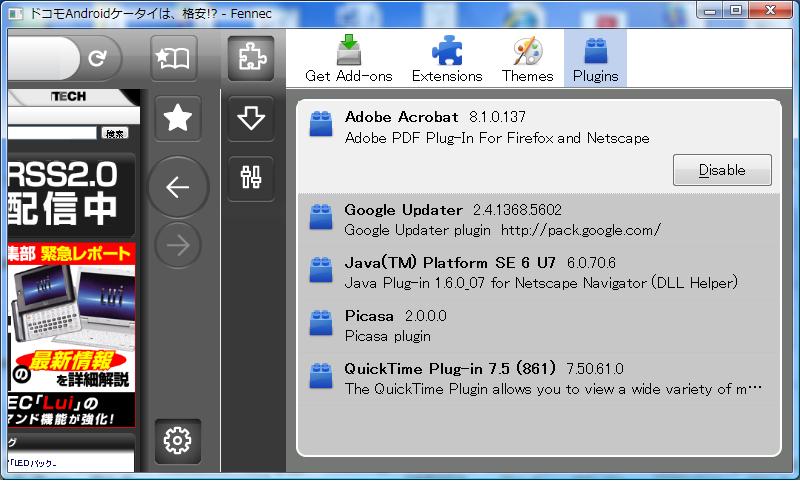Open the gear settings icon in sidebar
Screen dimensions: 800x481
click(x=177, y=440)
